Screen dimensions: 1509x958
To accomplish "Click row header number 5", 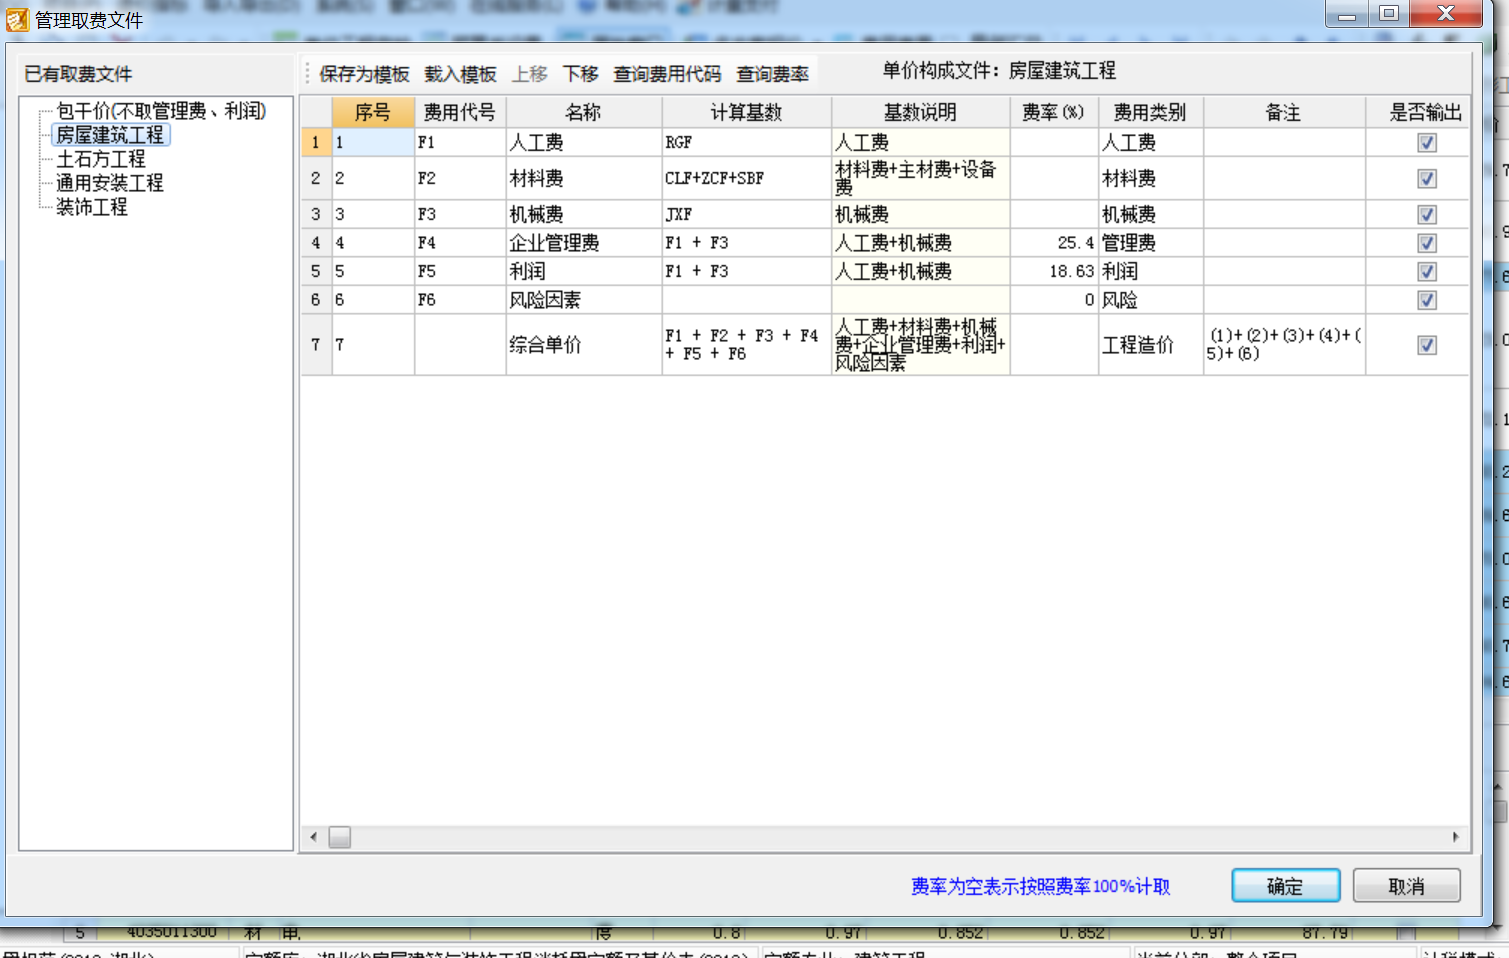I will click(316, 271).
